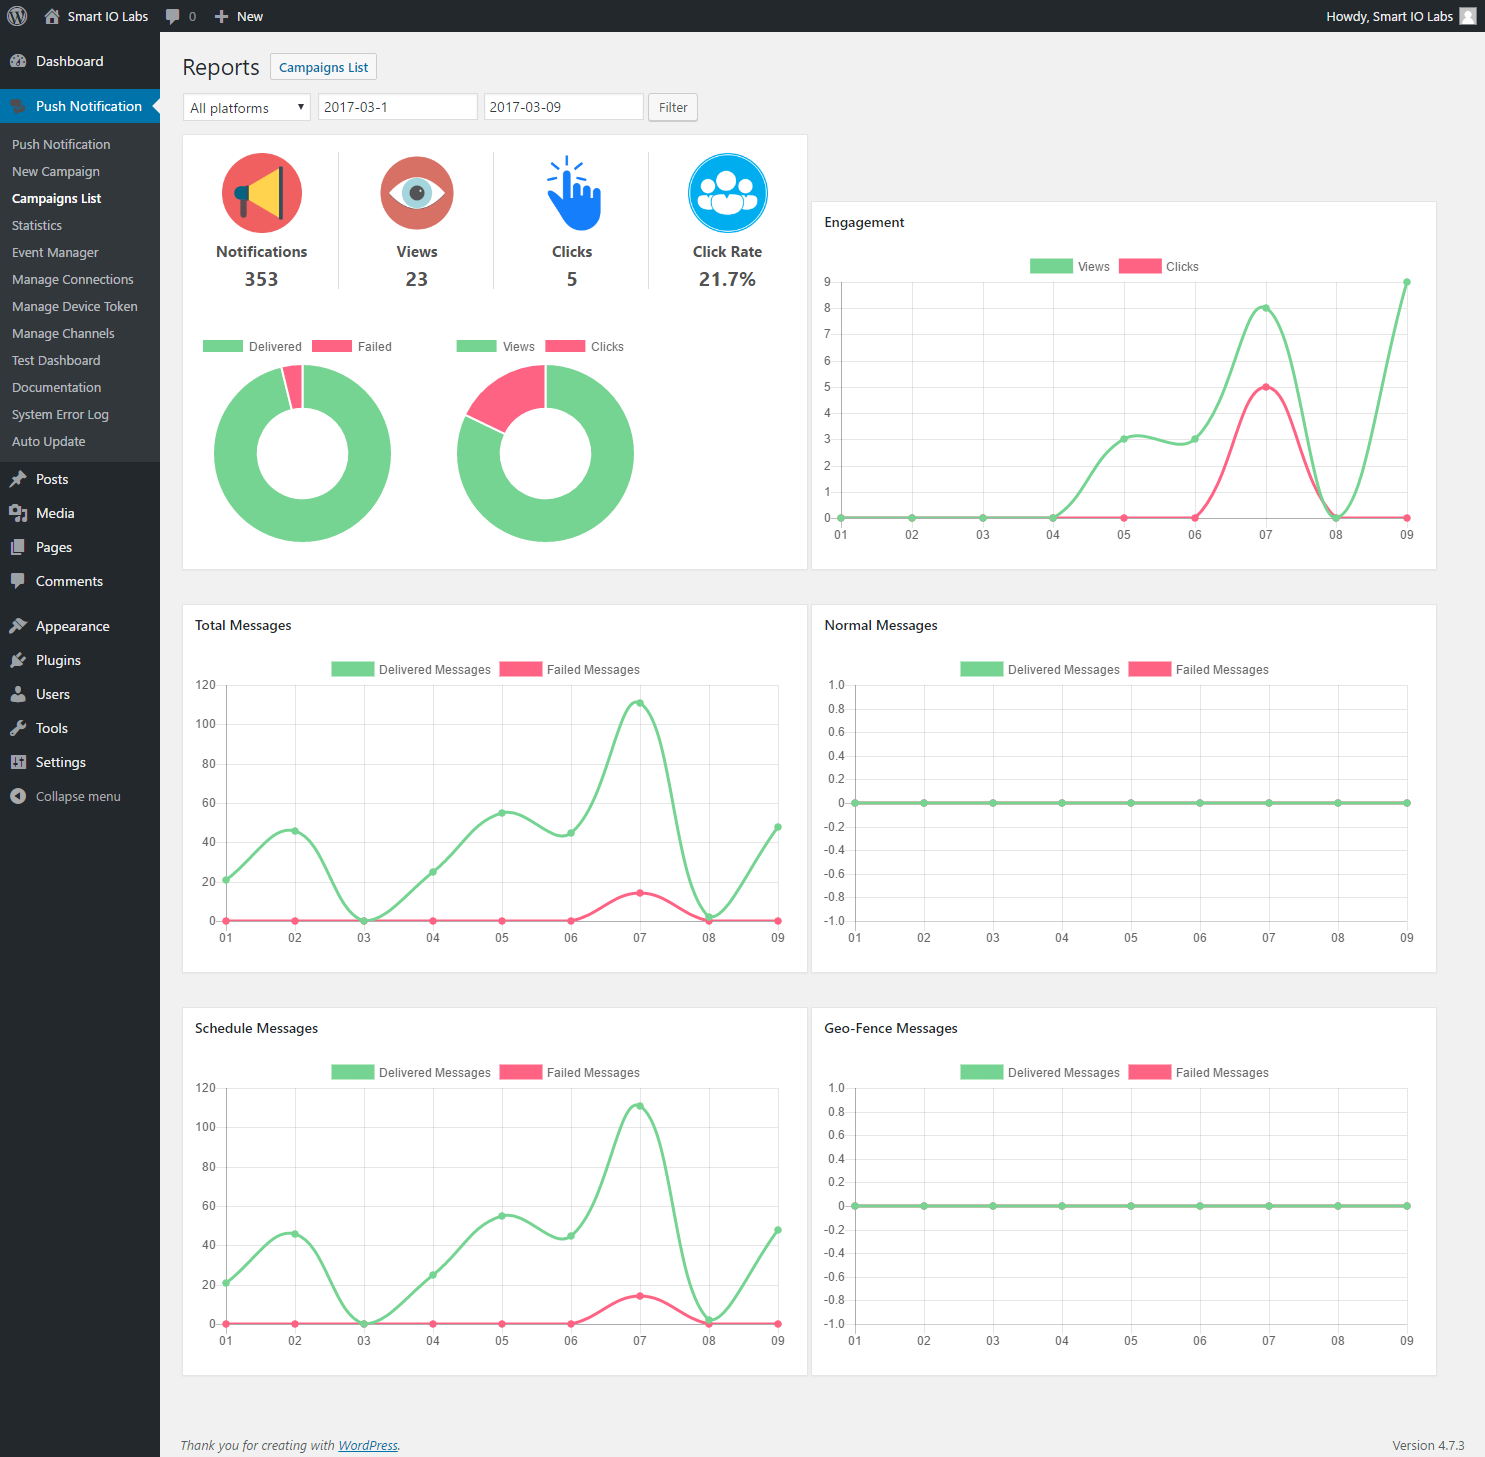This screenshot has width=1485, height=1457.
Task: Open the comments bubble icon in admin bar
Action: 173,16
